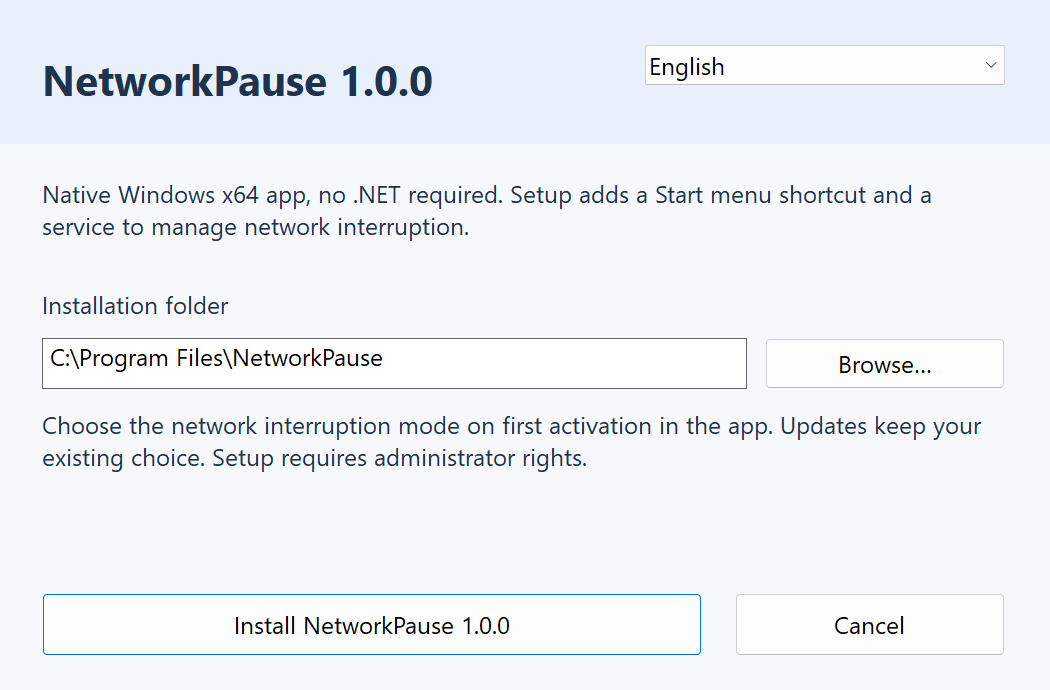1050x690 pixels.
Task: Click the service to manage network interruption line
Action: click(x=256, y=227)
